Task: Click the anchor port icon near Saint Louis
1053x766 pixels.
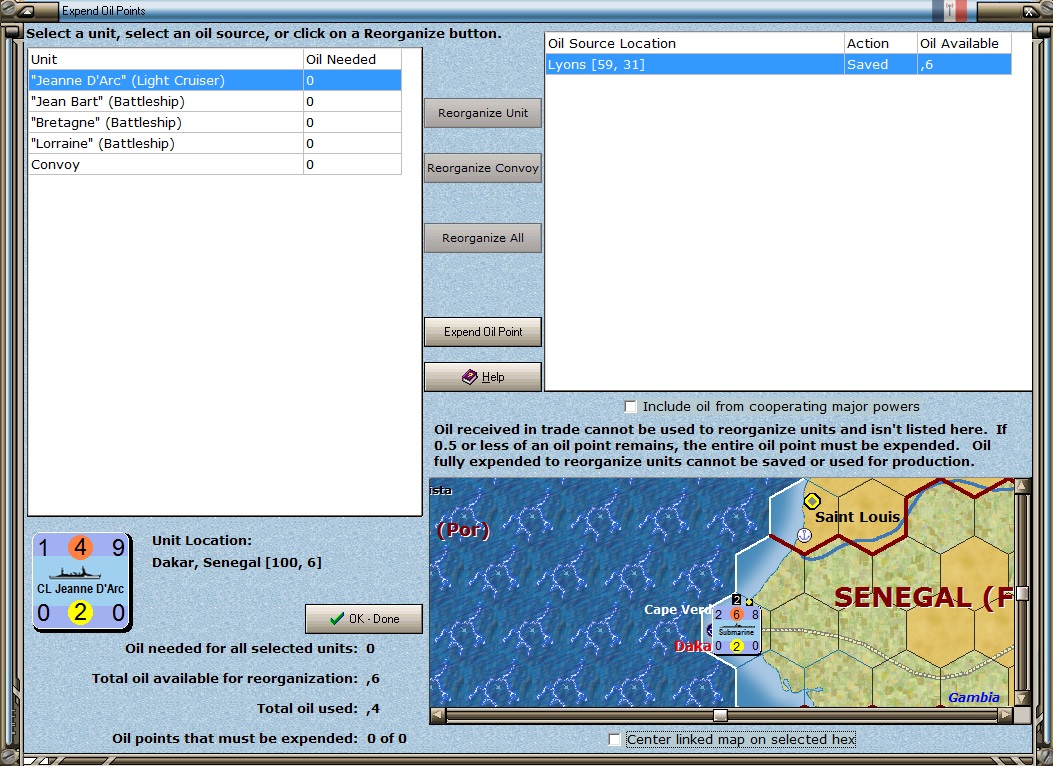Action: [x=804, y=535]
